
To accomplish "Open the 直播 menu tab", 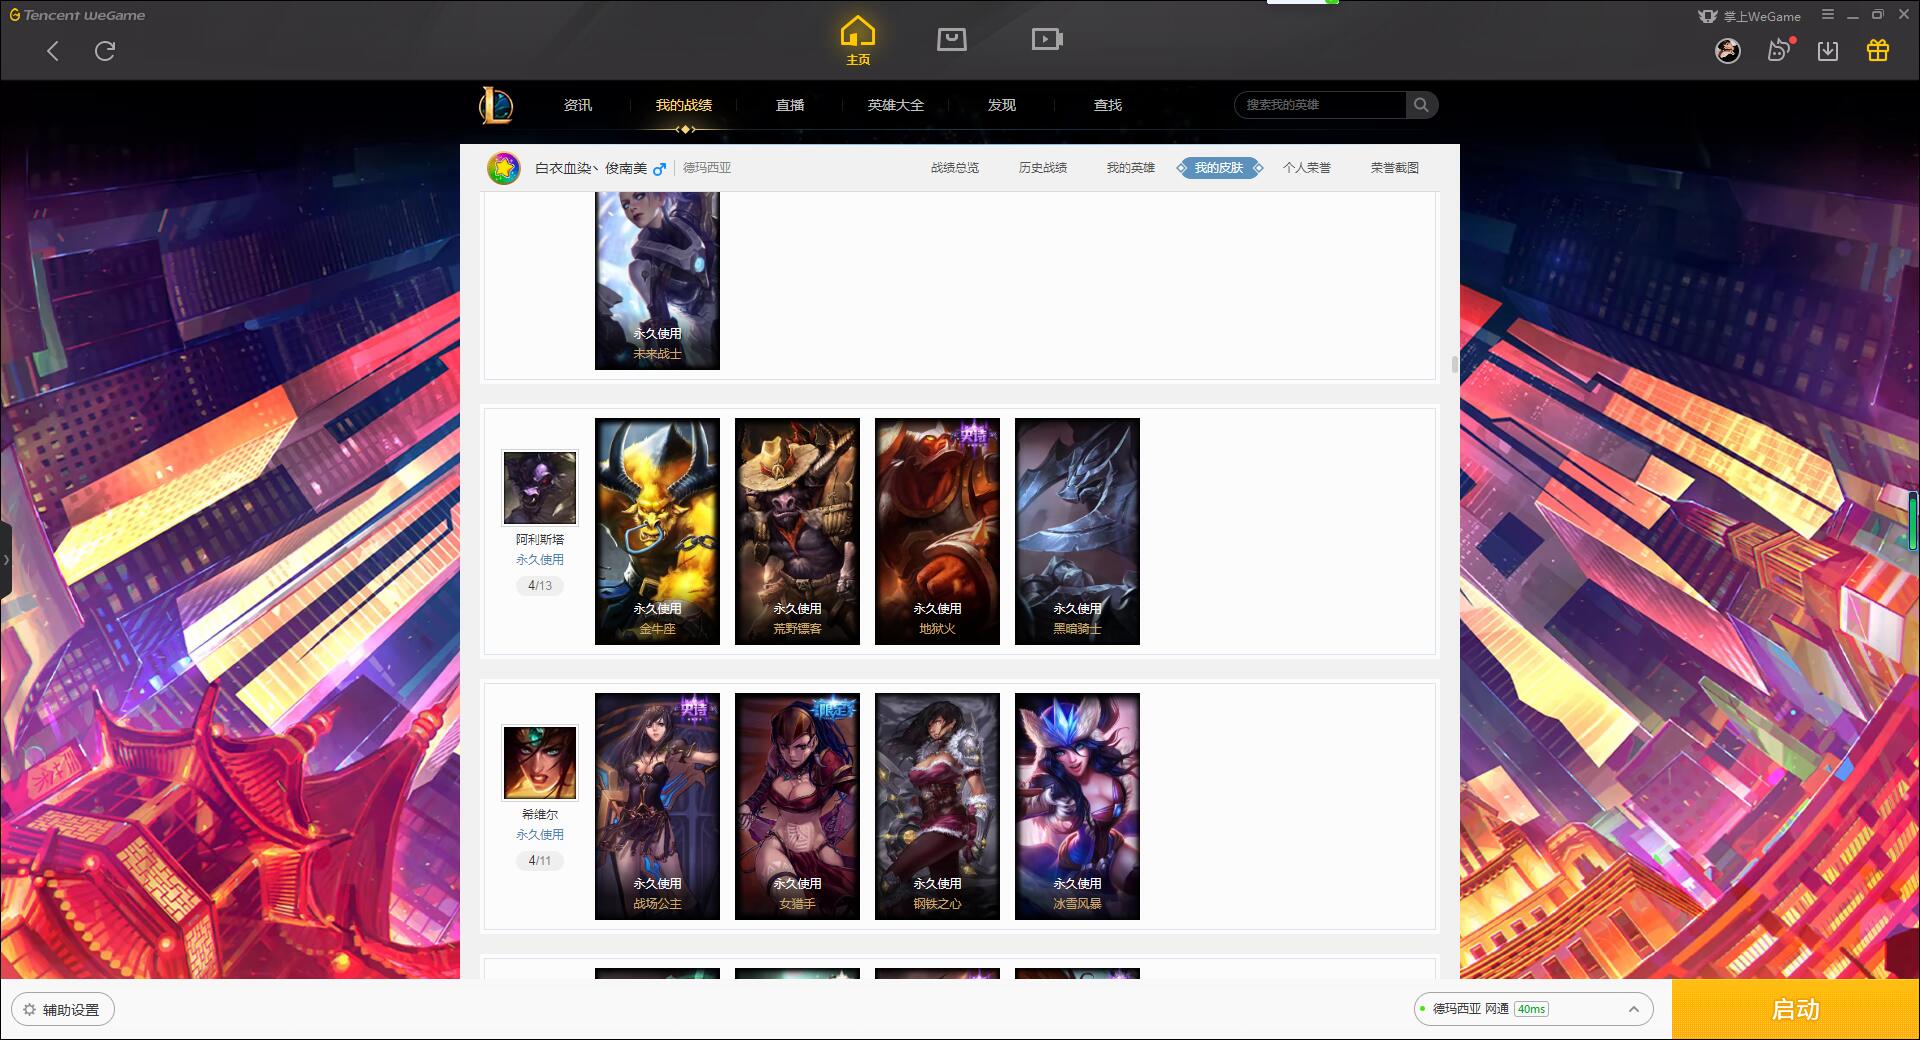I will click(x=790, y=105).
